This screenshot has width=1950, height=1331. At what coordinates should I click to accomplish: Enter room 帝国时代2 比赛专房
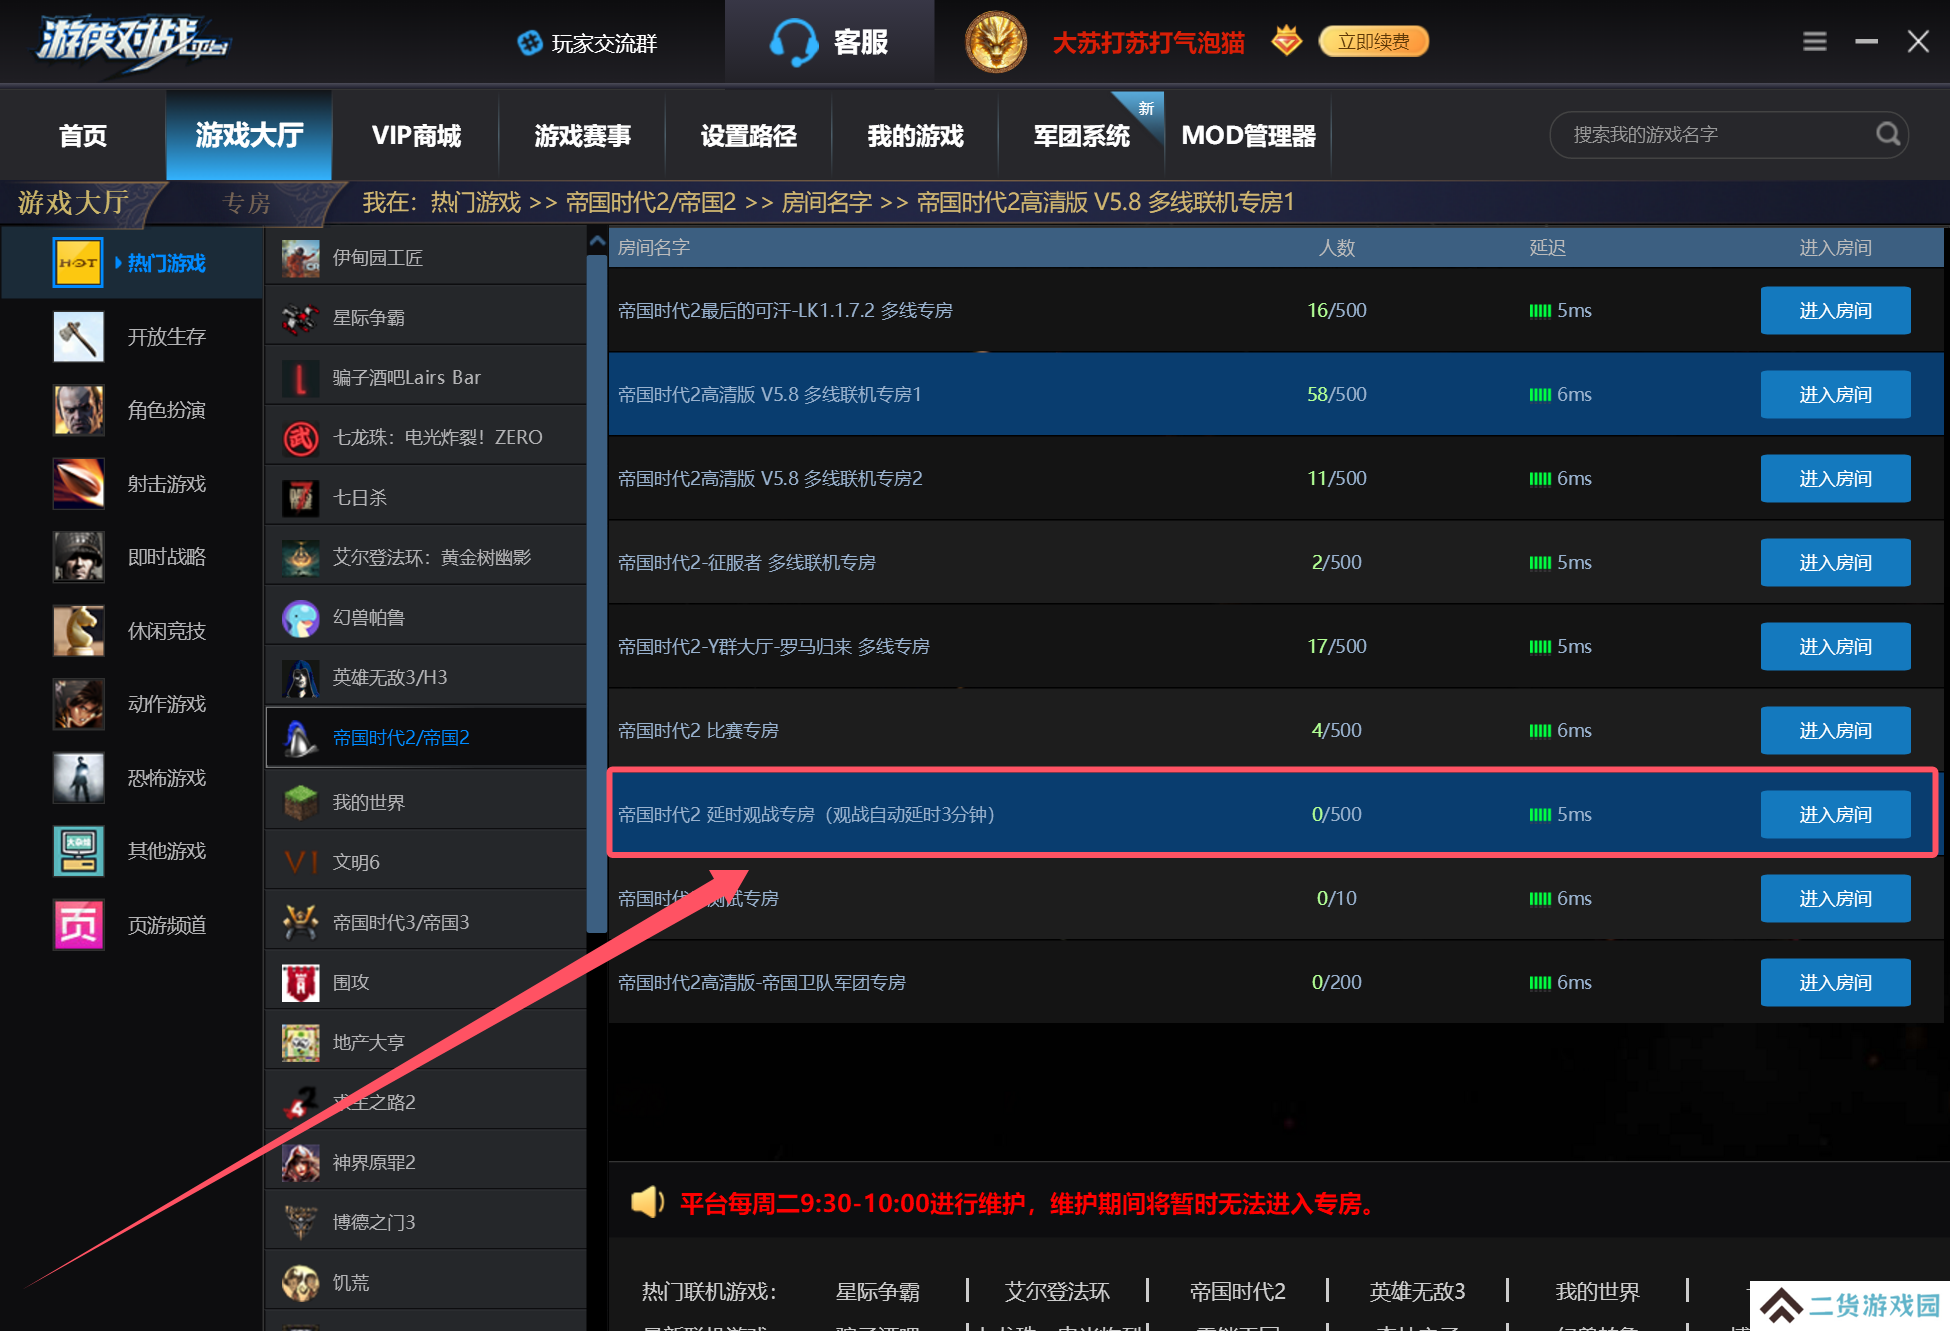click(1835, 730)
